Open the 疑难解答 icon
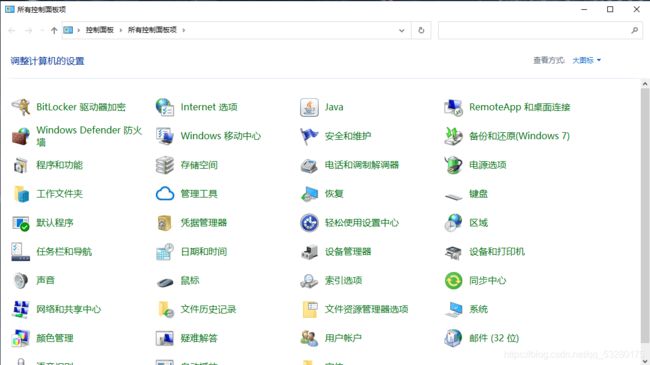Screen dimensions: 650x365 165,338
